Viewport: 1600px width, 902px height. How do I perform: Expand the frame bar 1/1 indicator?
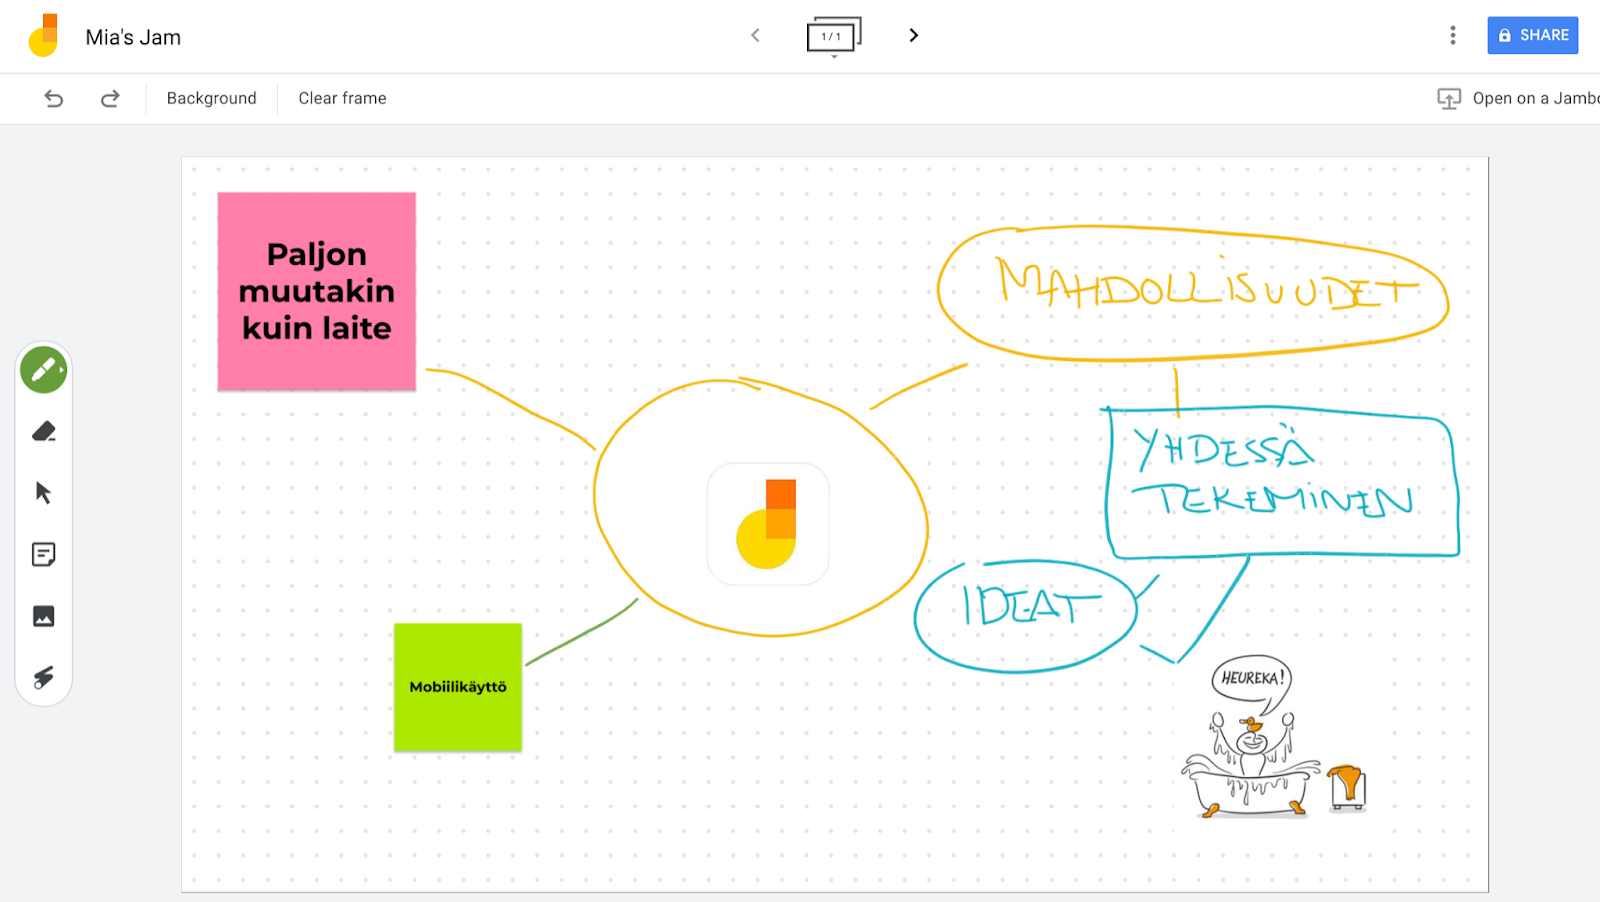tap(834, 37)
